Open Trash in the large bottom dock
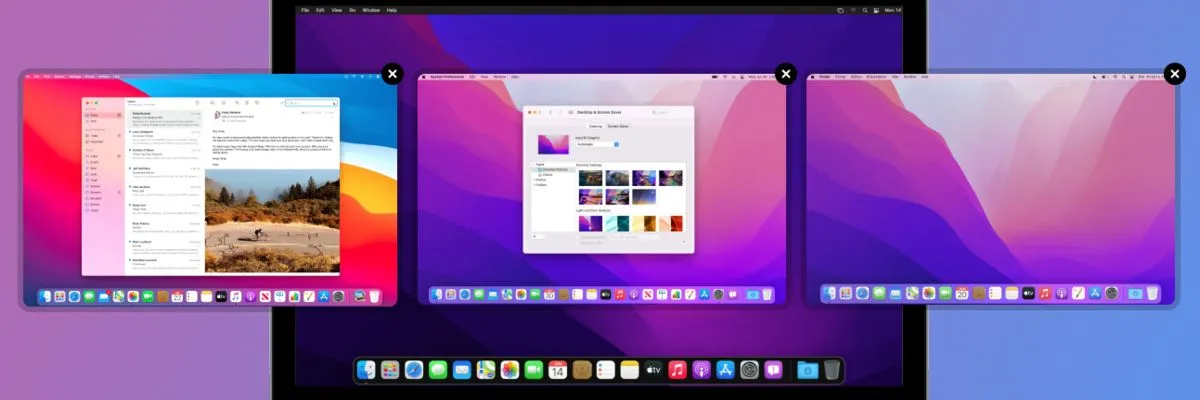Viewport: 1200px width, 400px height. pyautogui.click(x=832, y=370)
